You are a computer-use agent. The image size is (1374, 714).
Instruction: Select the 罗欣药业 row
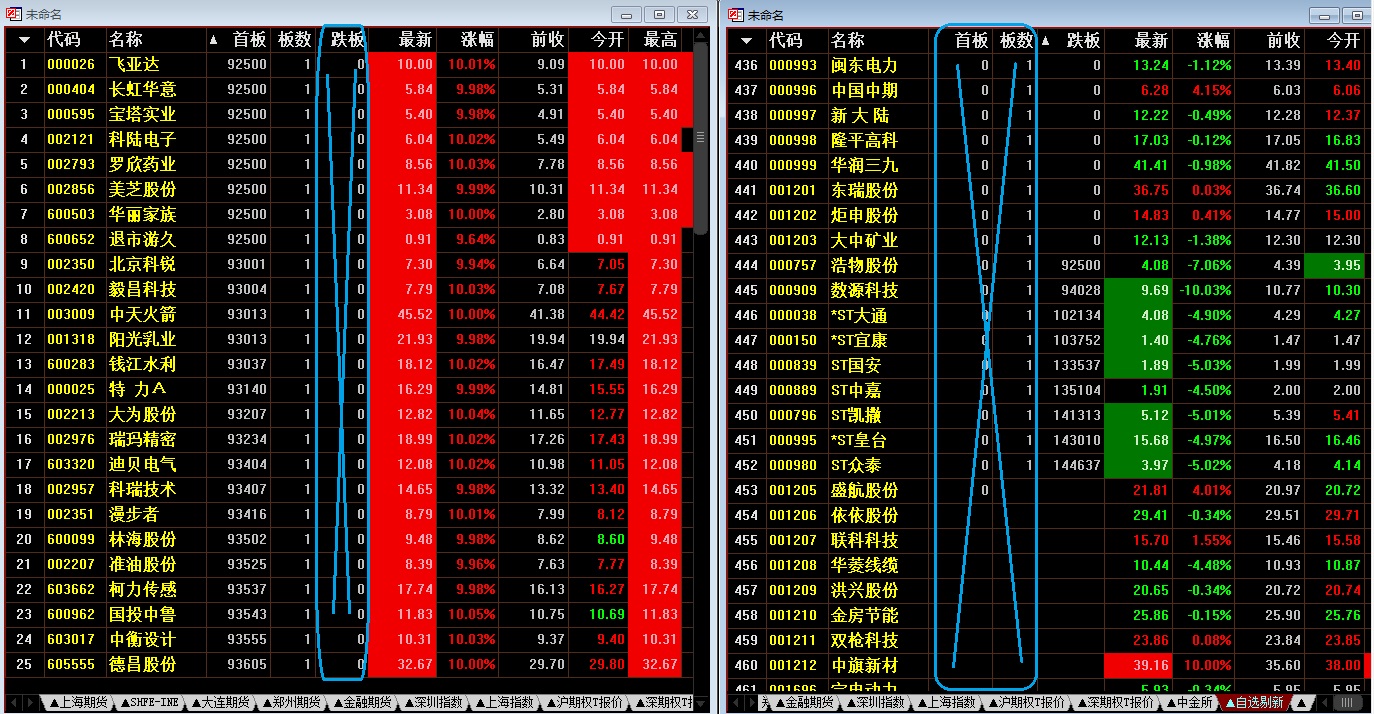(x=349, y=165)
